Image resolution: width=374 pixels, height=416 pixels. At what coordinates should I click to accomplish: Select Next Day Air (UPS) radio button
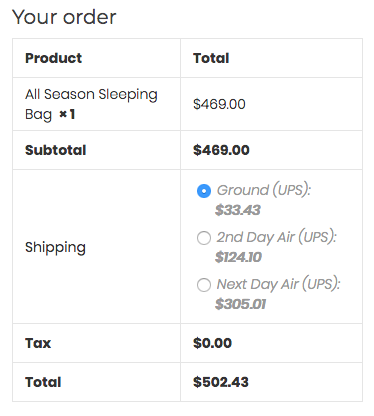204,285
